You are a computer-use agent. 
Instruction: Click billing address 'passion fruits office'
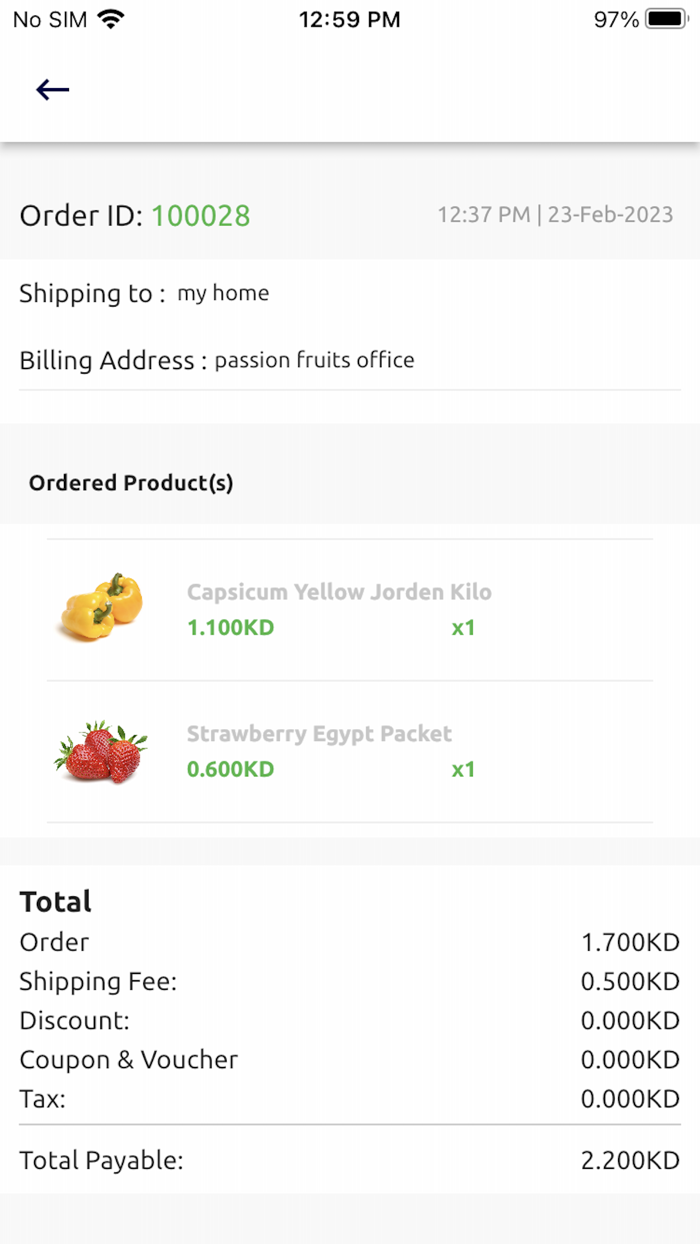coord(316,360)
